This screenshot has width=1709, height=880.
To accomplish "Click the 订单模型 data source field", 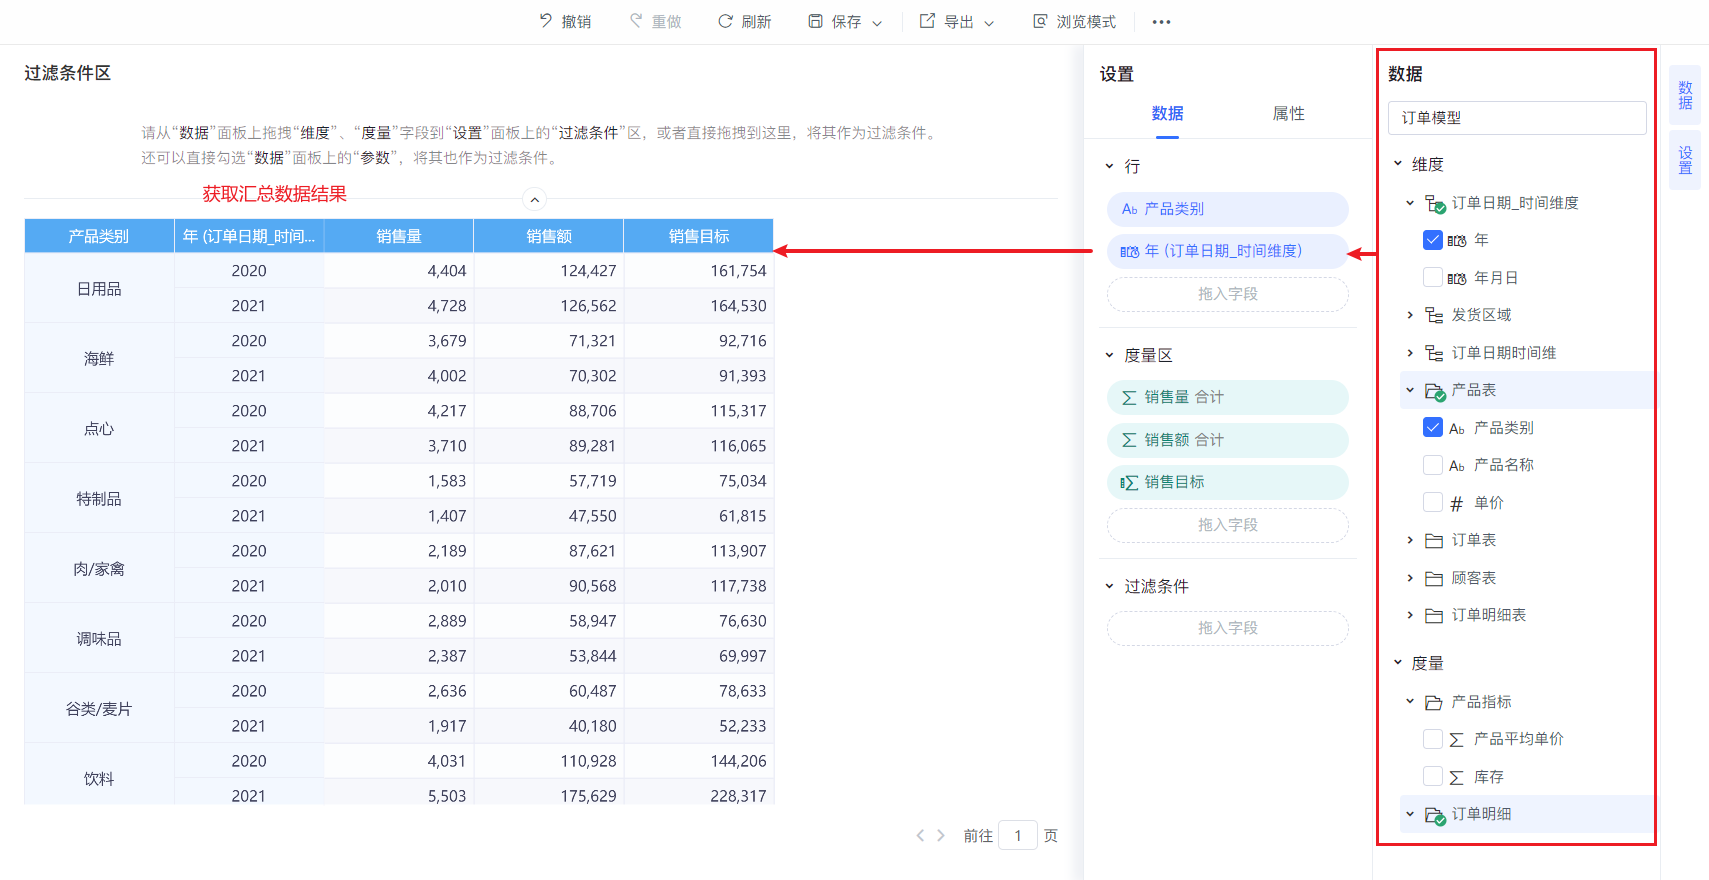I will click(1517, 118).
